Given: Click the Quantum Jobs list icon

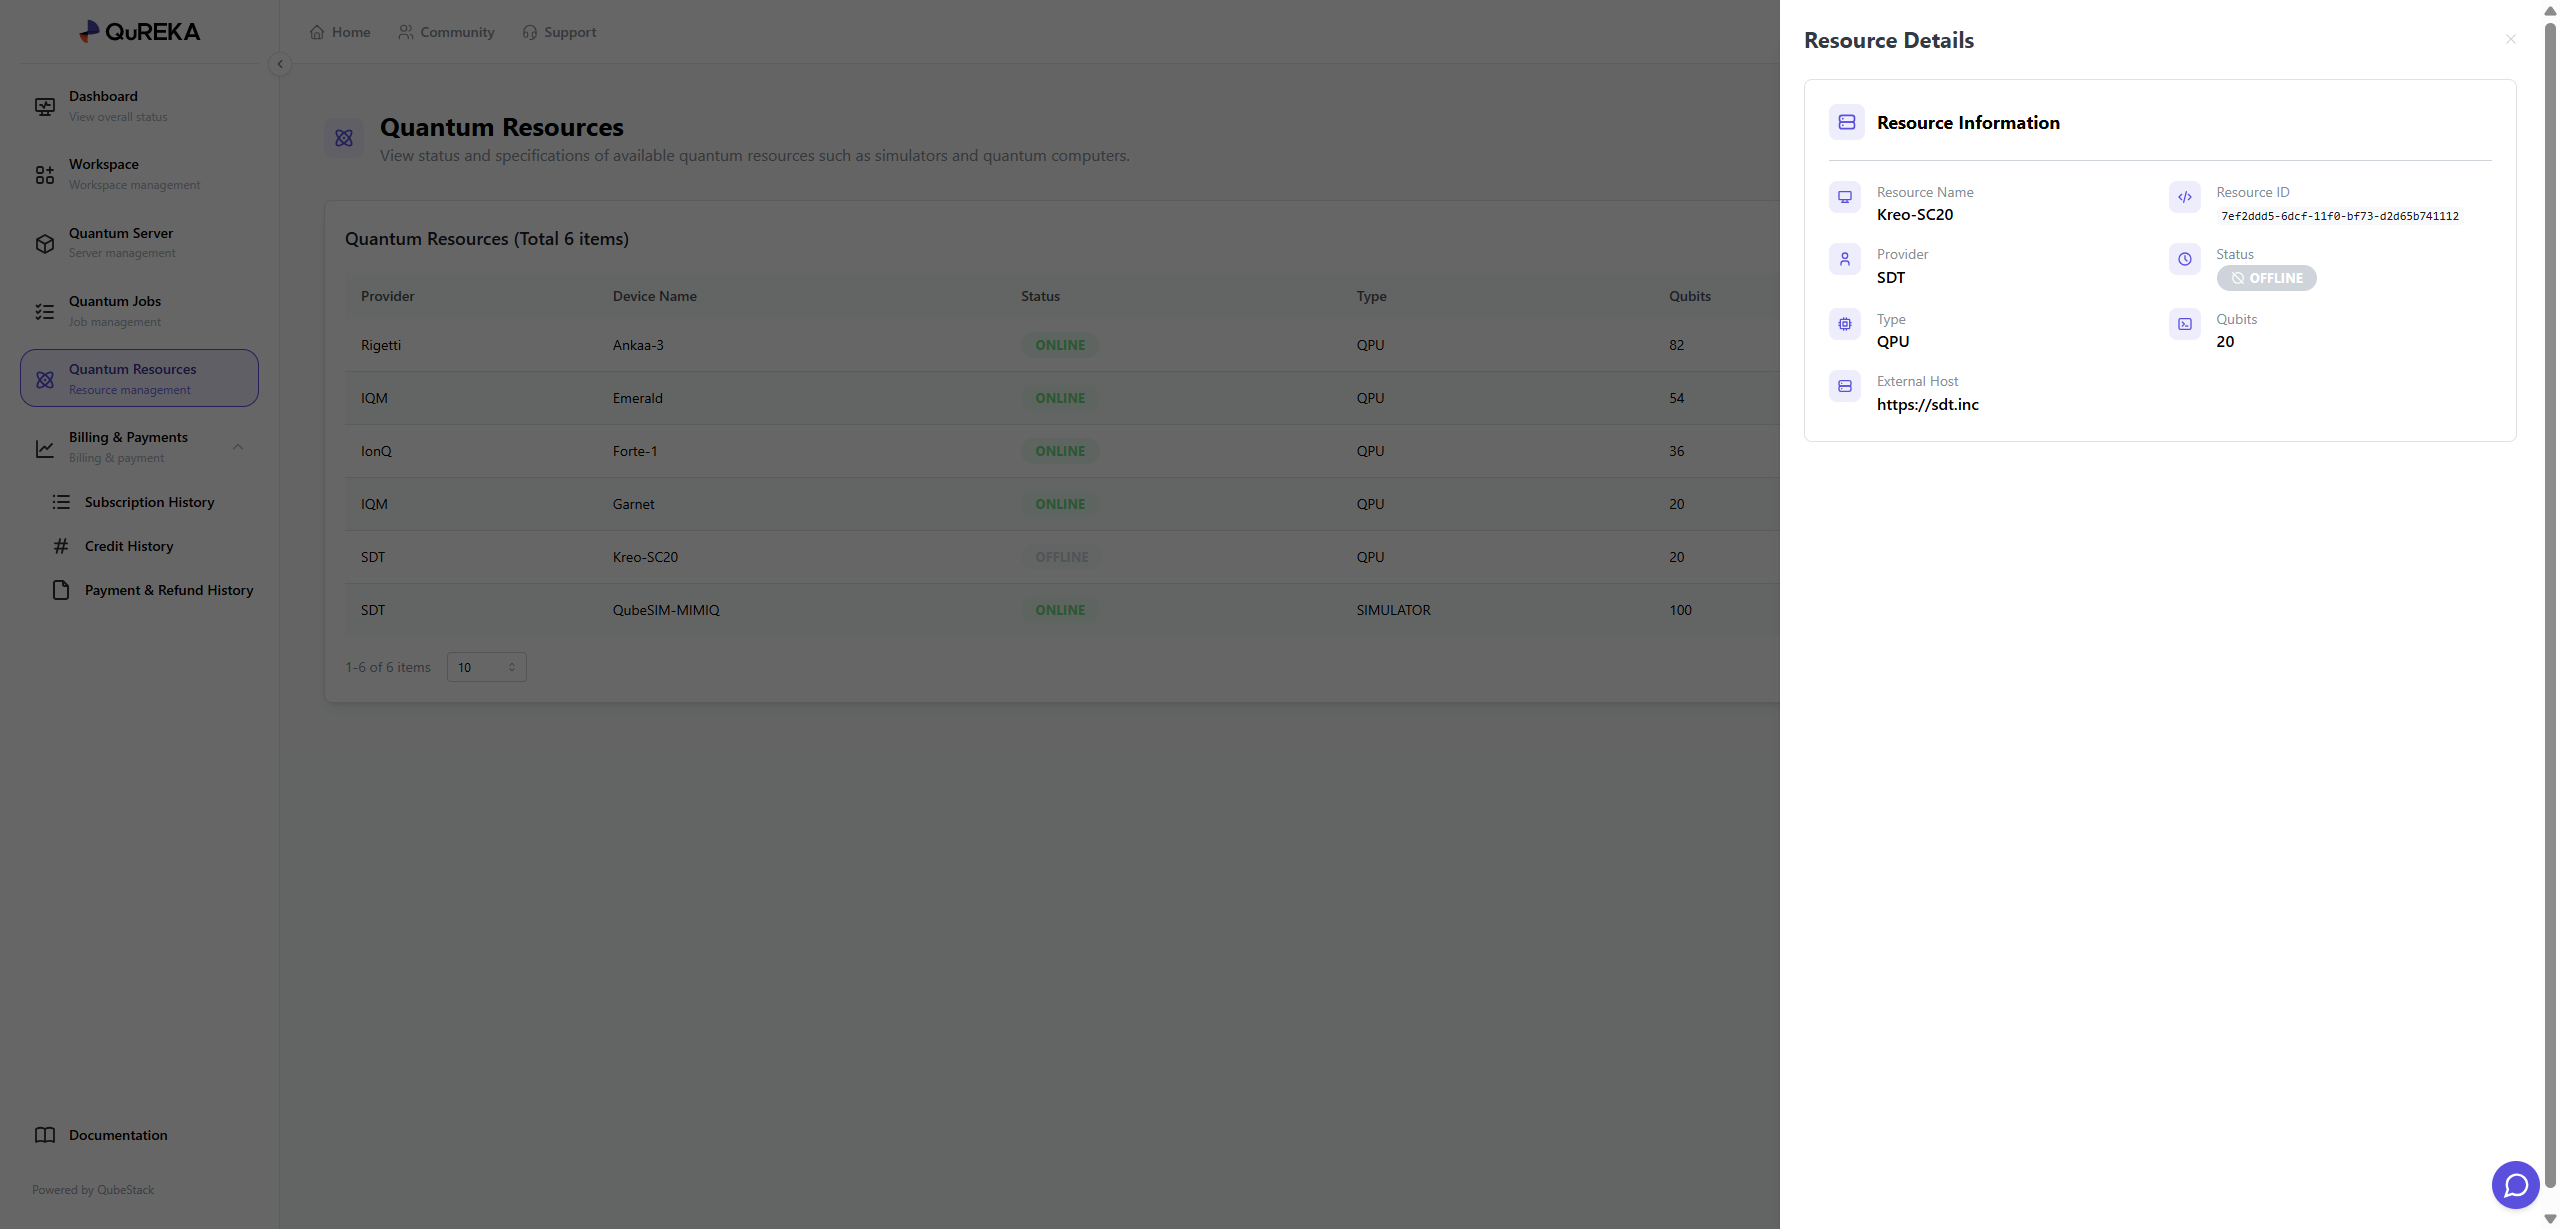Looking at the screenshot, I should point(45,311).
